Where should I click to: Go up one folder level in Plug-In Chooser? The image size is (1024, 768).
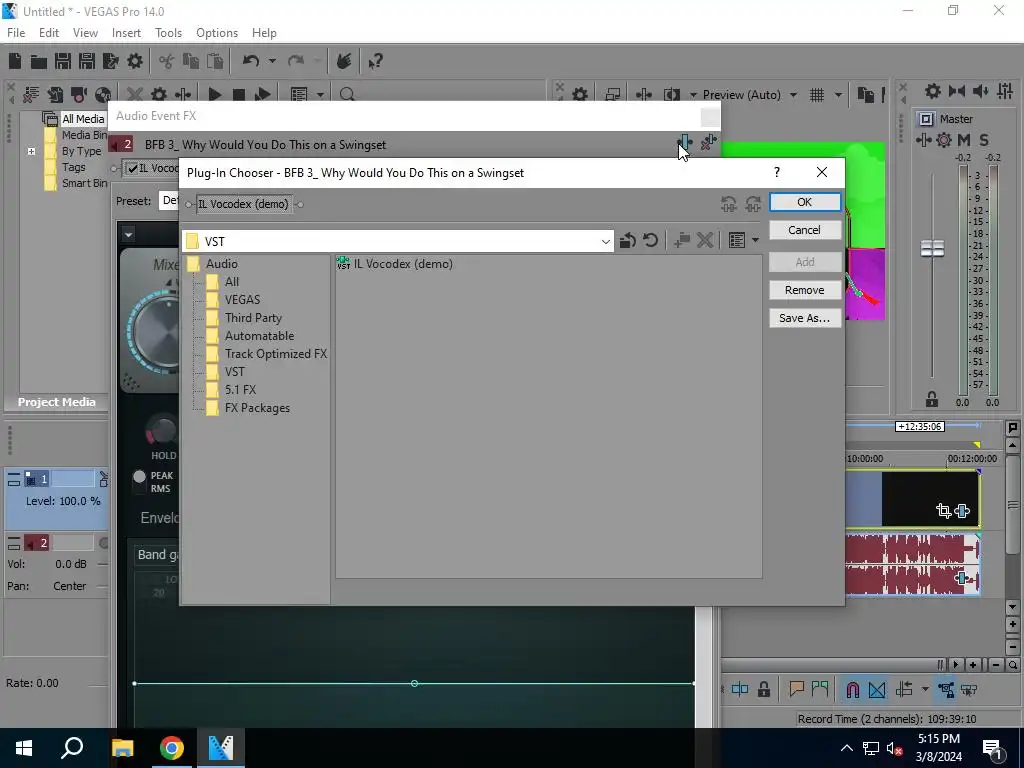628,240
